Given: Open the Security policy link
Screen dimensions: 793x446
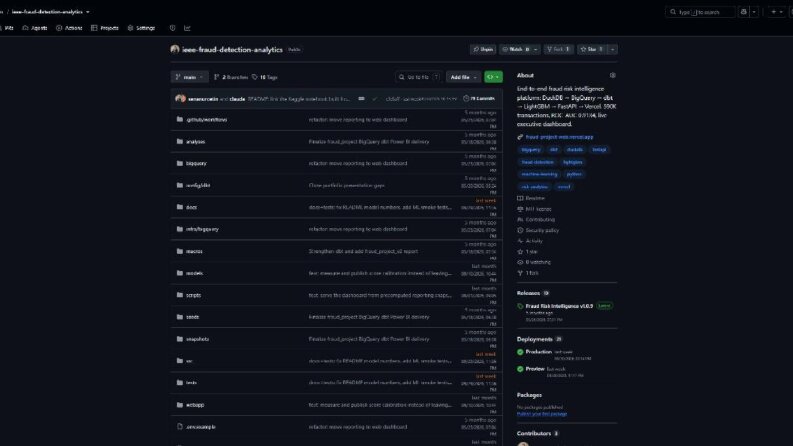Looking at the screenshot, I should pyautogui.click(x=538, y=230).
